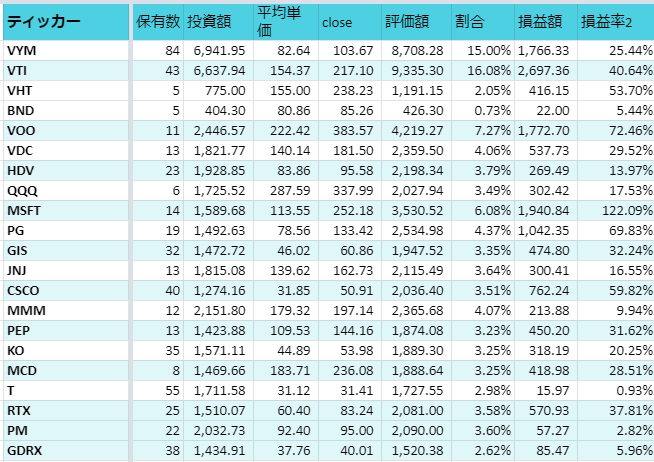Click the 評価額 header cell
Viewport: 654px width, 462px height.
(416, 22)
